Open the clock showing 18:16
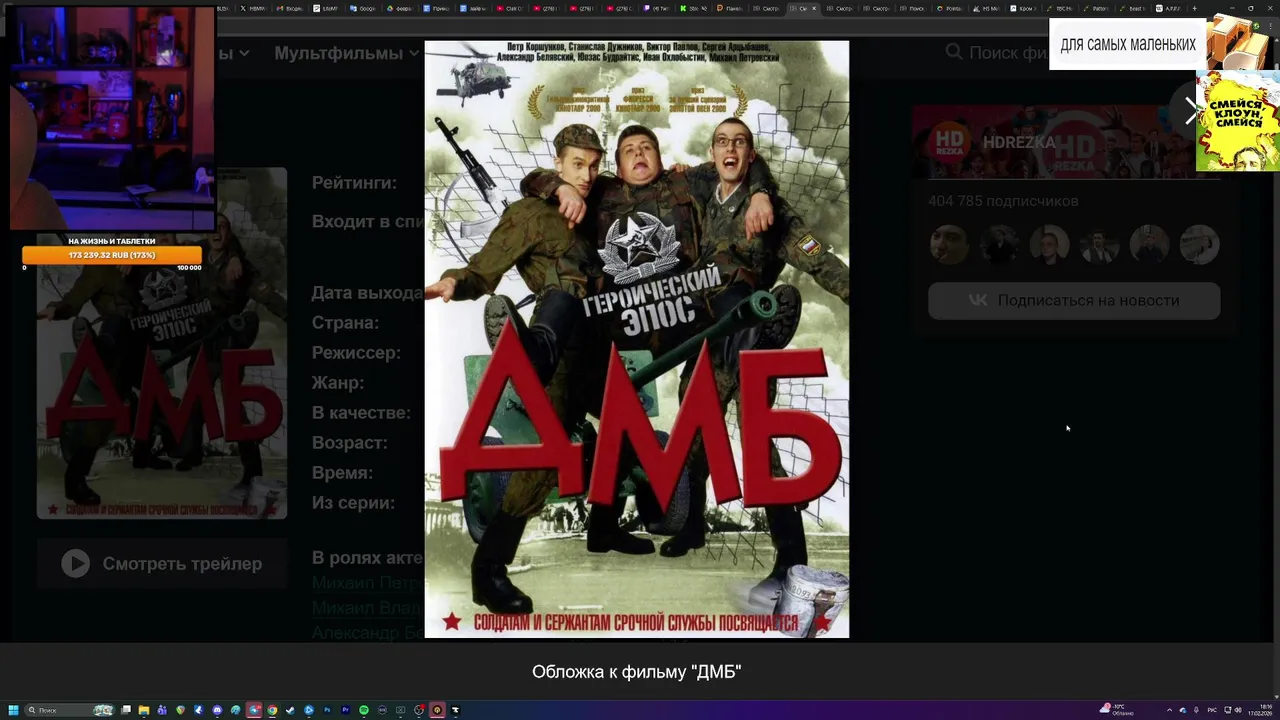The width and height of the screenshot is (1280, 720). pos(1261,710)
